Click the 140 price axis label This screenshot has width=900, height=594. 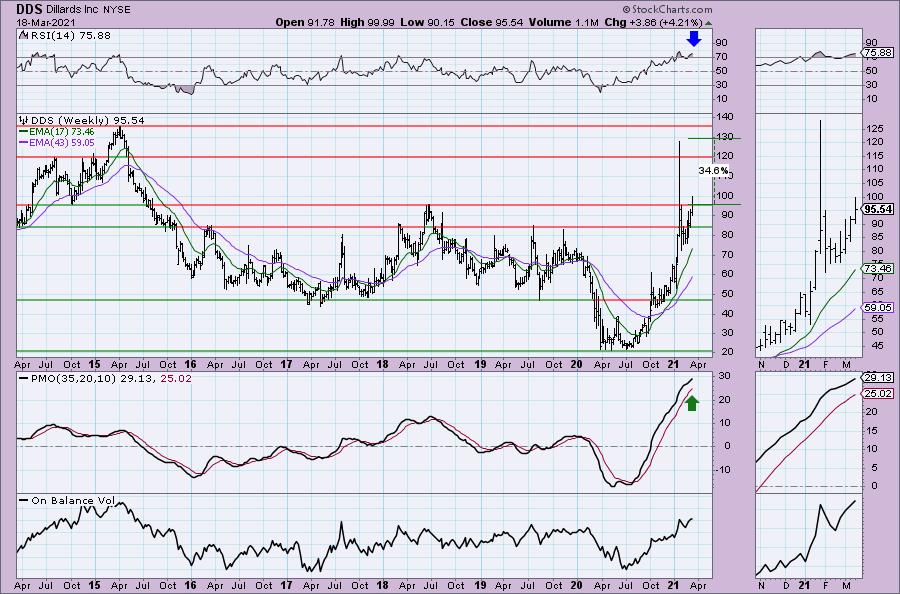tap(723, 117)
